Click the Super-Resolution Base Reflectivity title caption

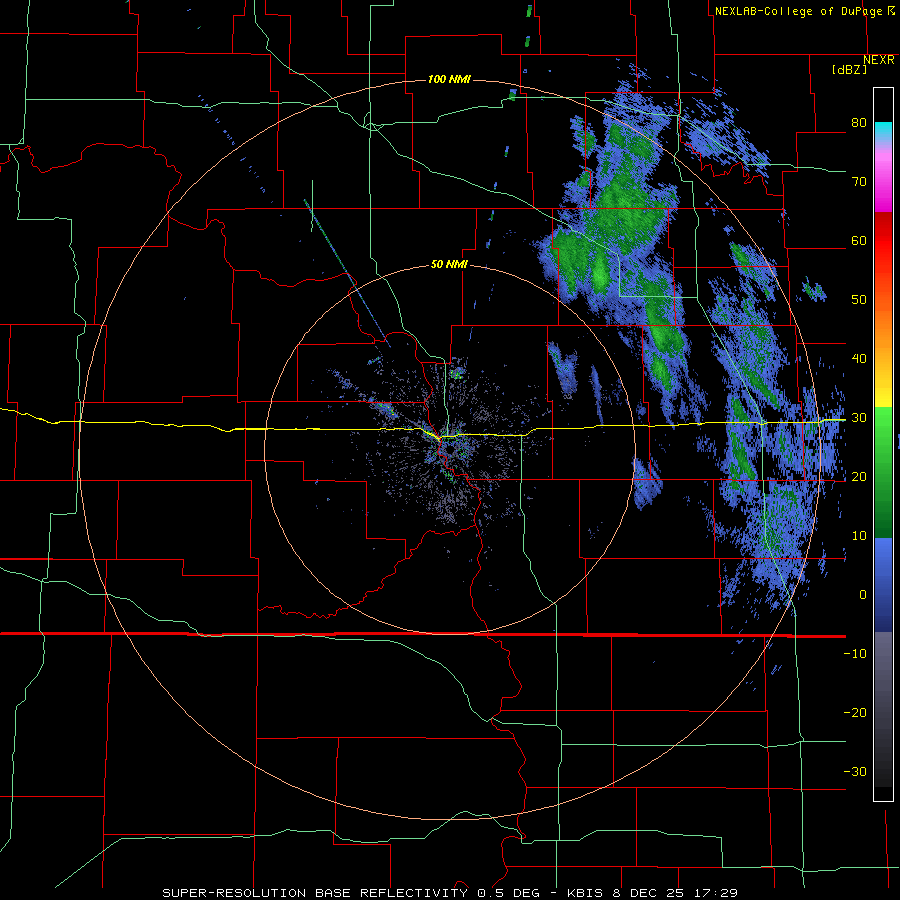tap(449, 893)
